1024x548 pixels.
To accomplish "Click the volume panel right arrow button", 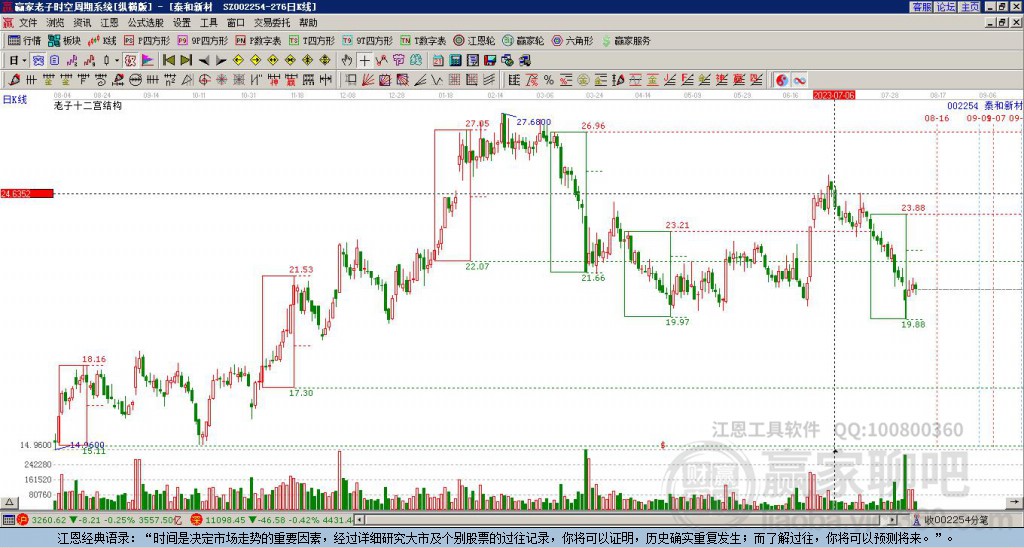I will point(1015,503).
